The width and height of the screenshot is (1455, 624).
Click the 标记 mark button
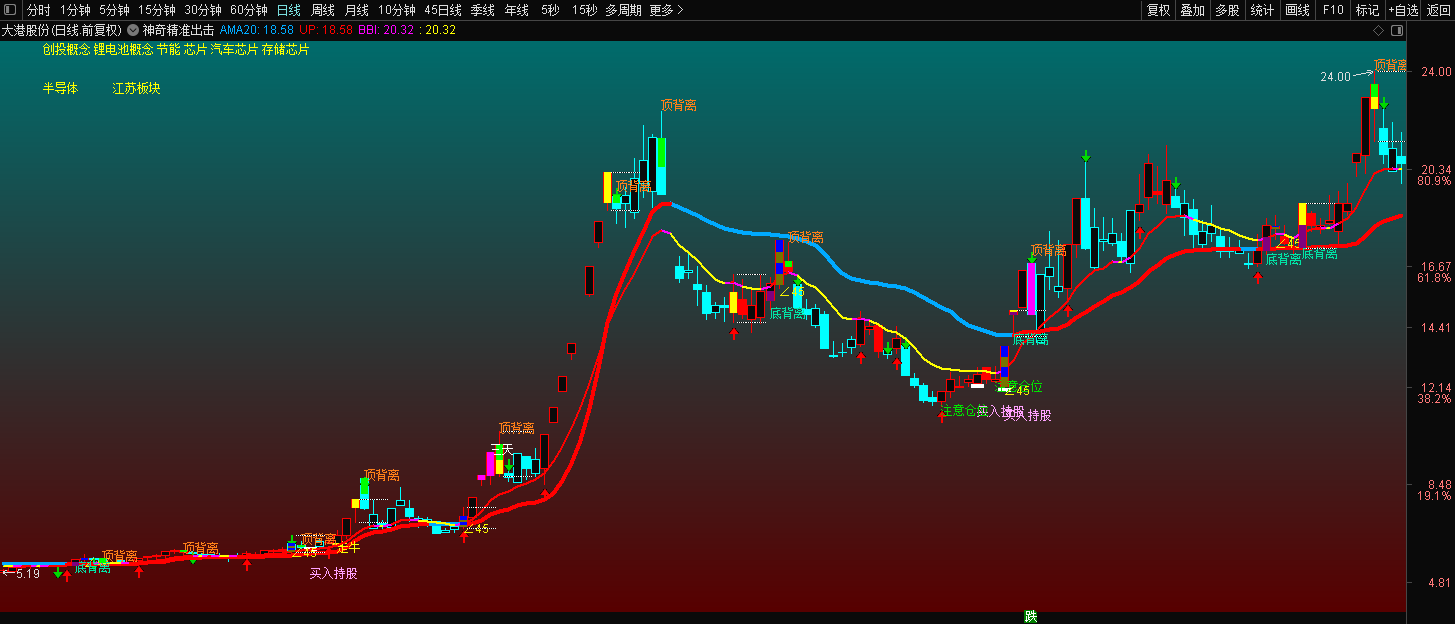point(1367,10)
